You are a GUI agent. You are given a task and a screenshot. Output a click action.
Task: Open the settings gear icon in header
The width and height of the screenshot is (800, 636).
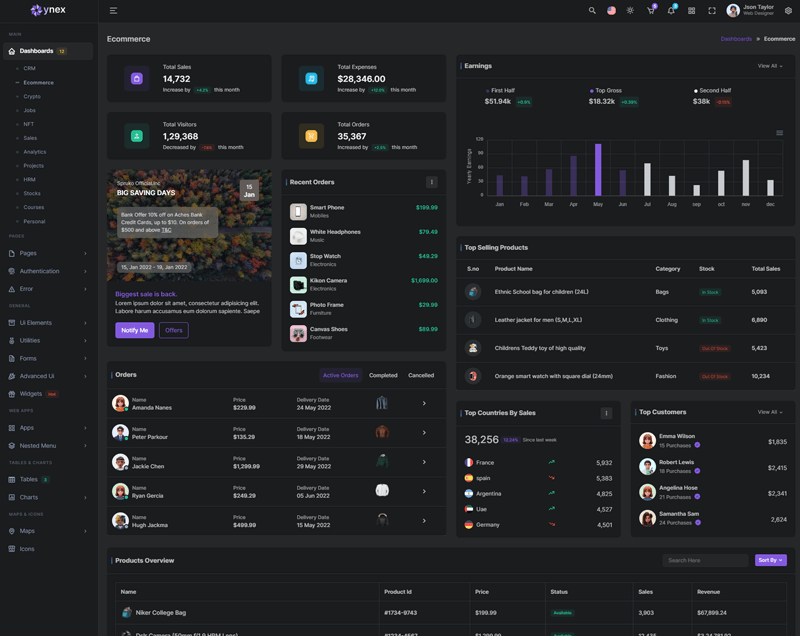pyautogui.click(x=788, y=11)
